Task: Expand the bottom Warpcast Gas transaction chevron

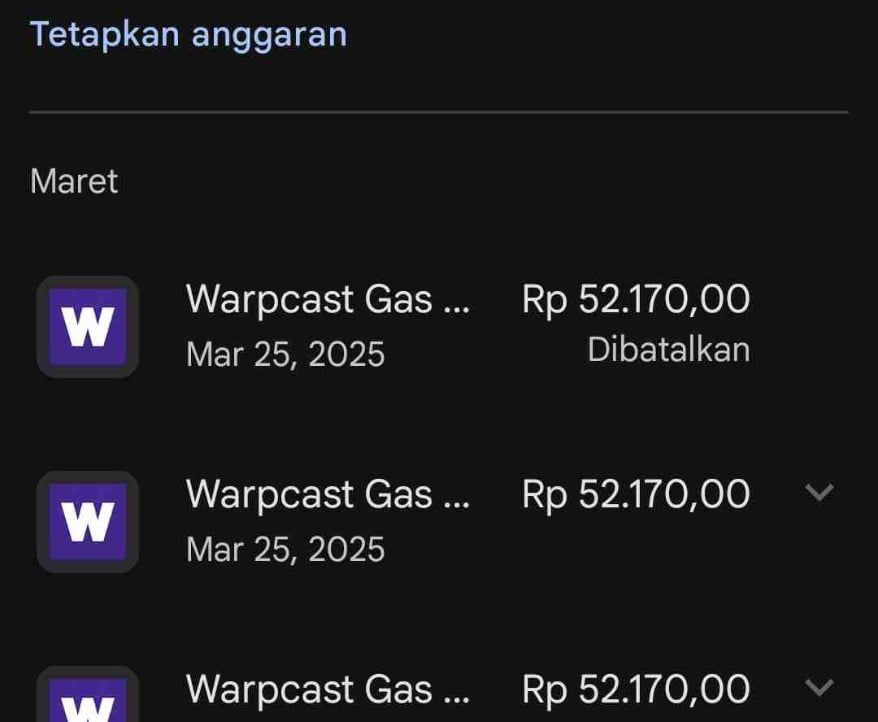Action: coord(819,687)
